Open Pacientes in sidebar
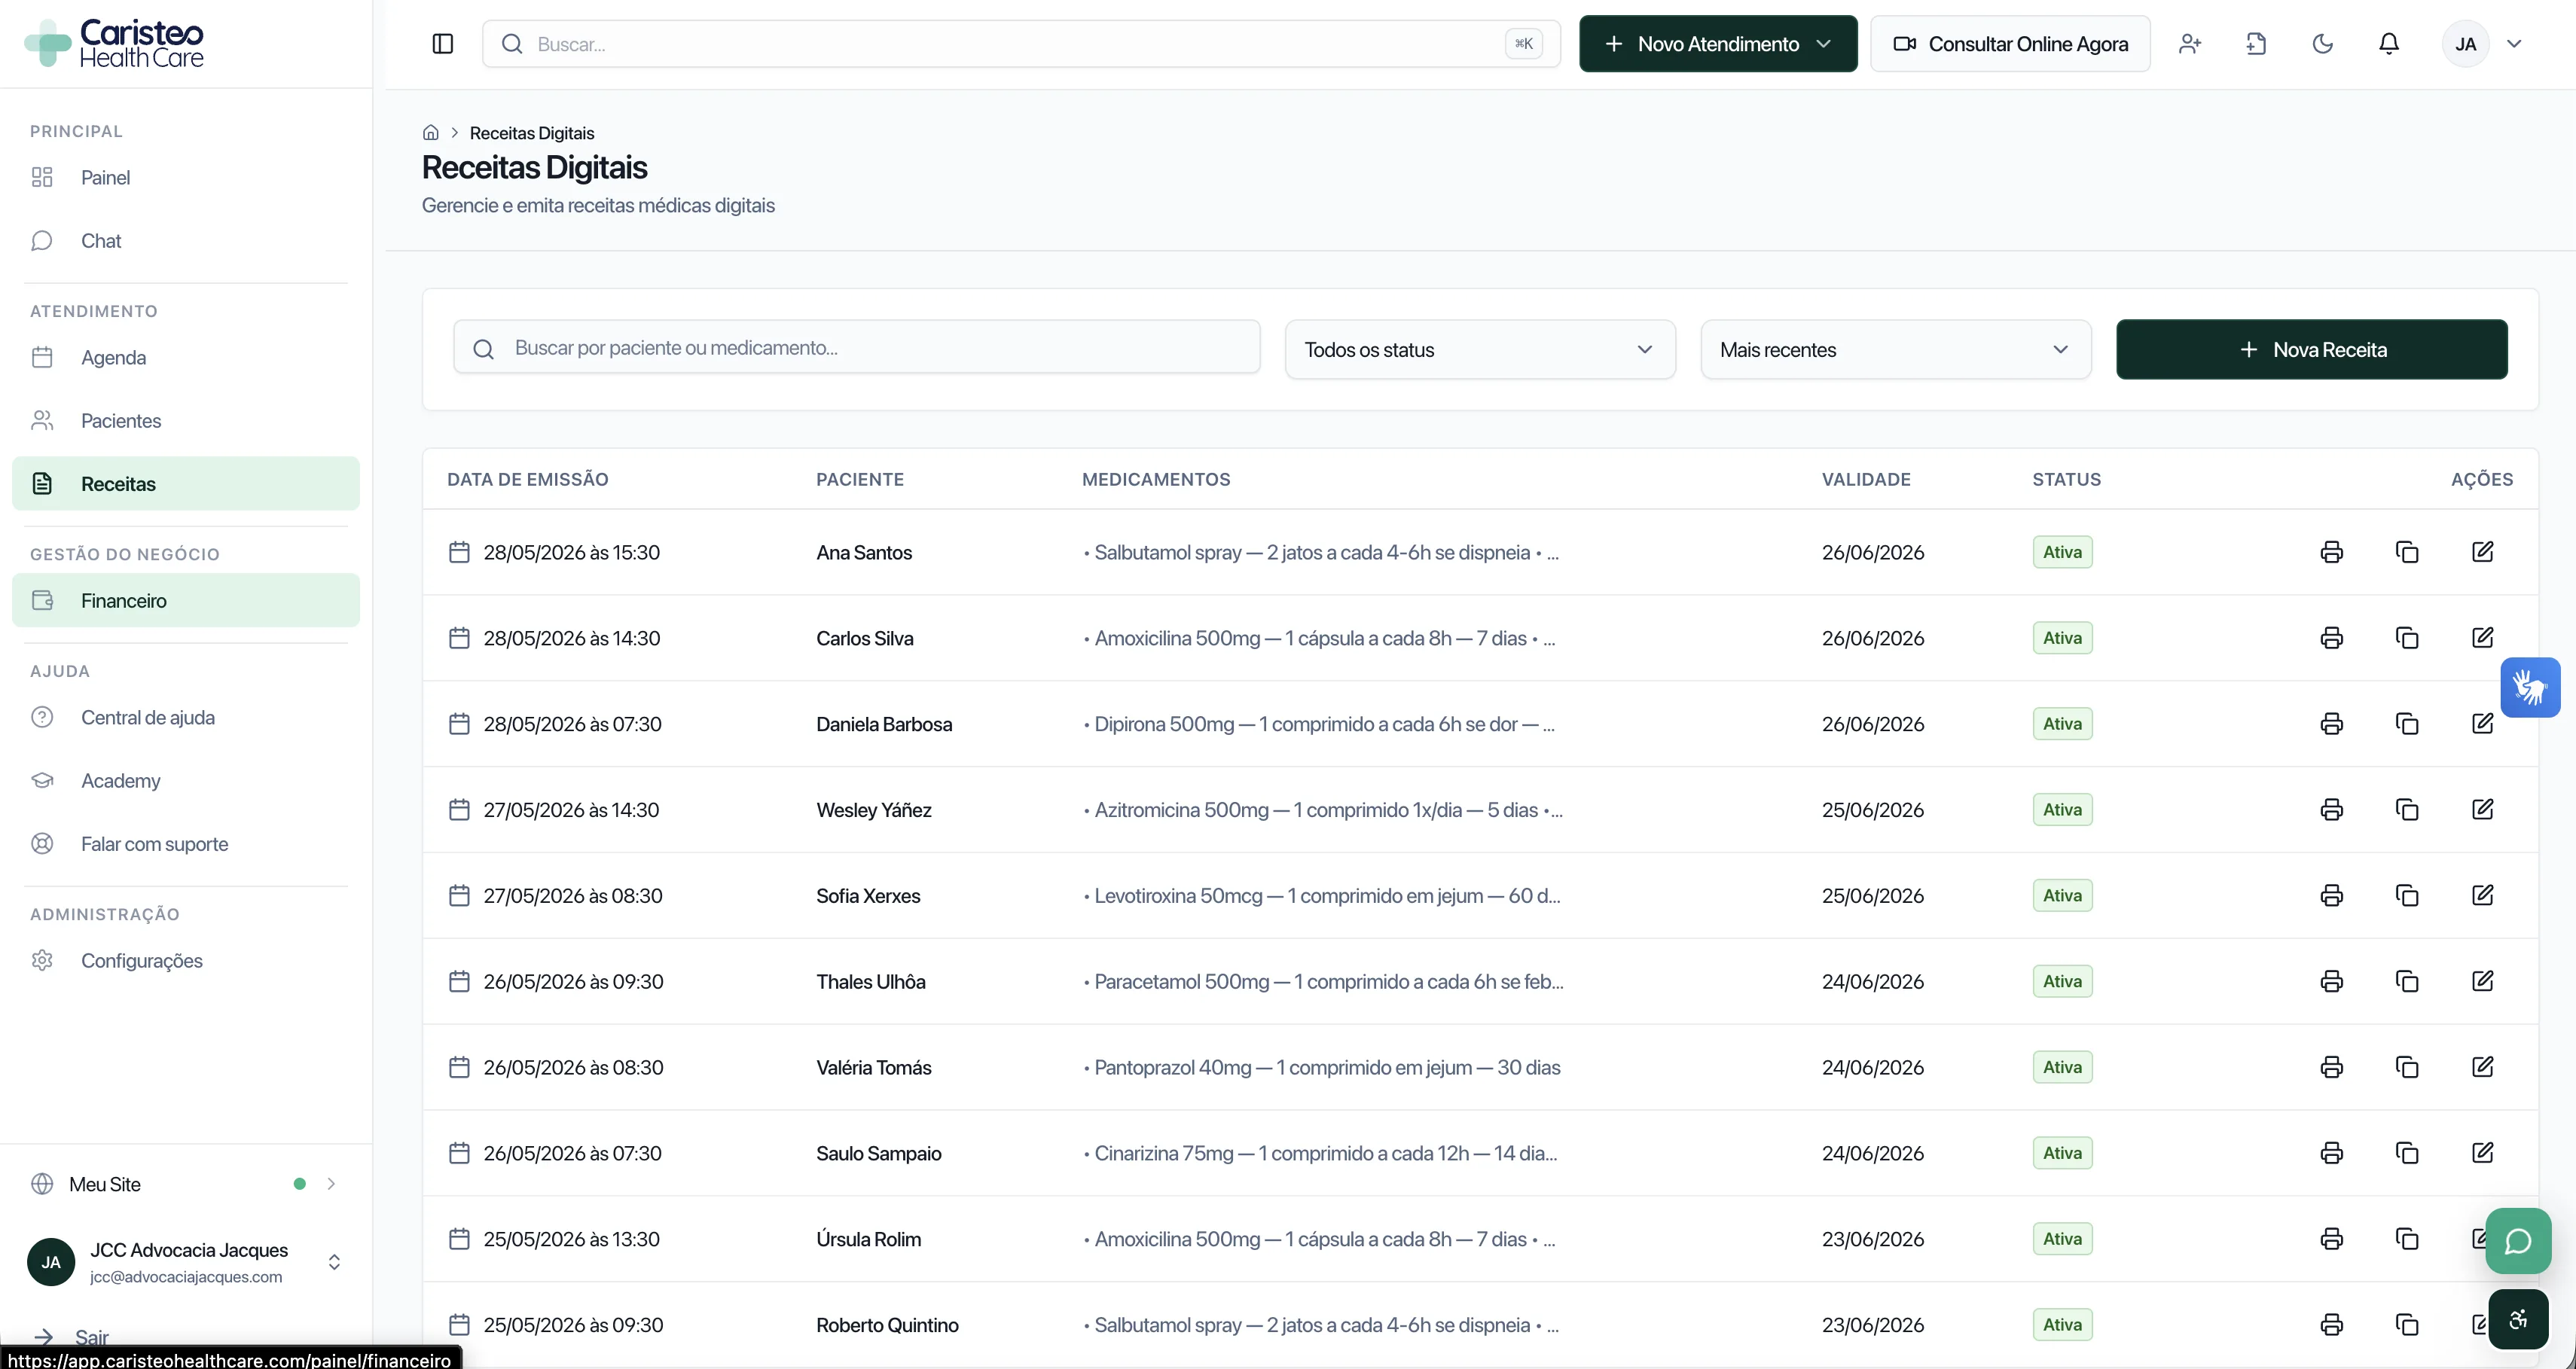This screenshot has width=2576, height=1369. pyautogui.click(x=186, y=421)
